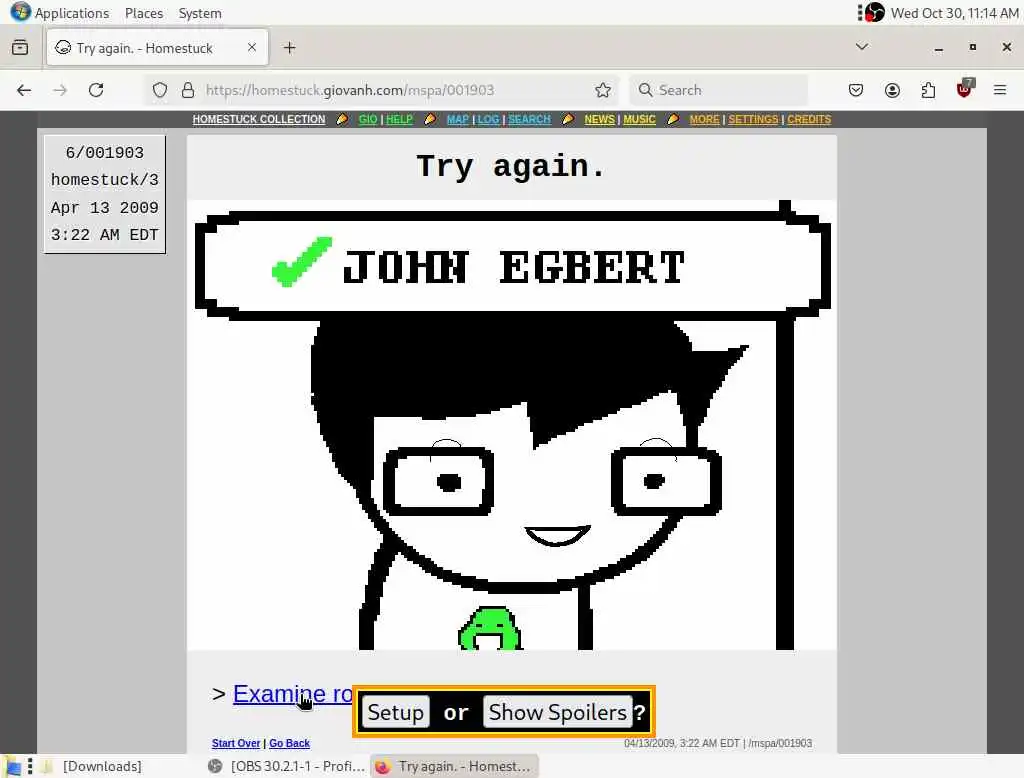1024x778 pixels.
Task: Close the Try again Homestuck tab
Action: tap(252, 47)
